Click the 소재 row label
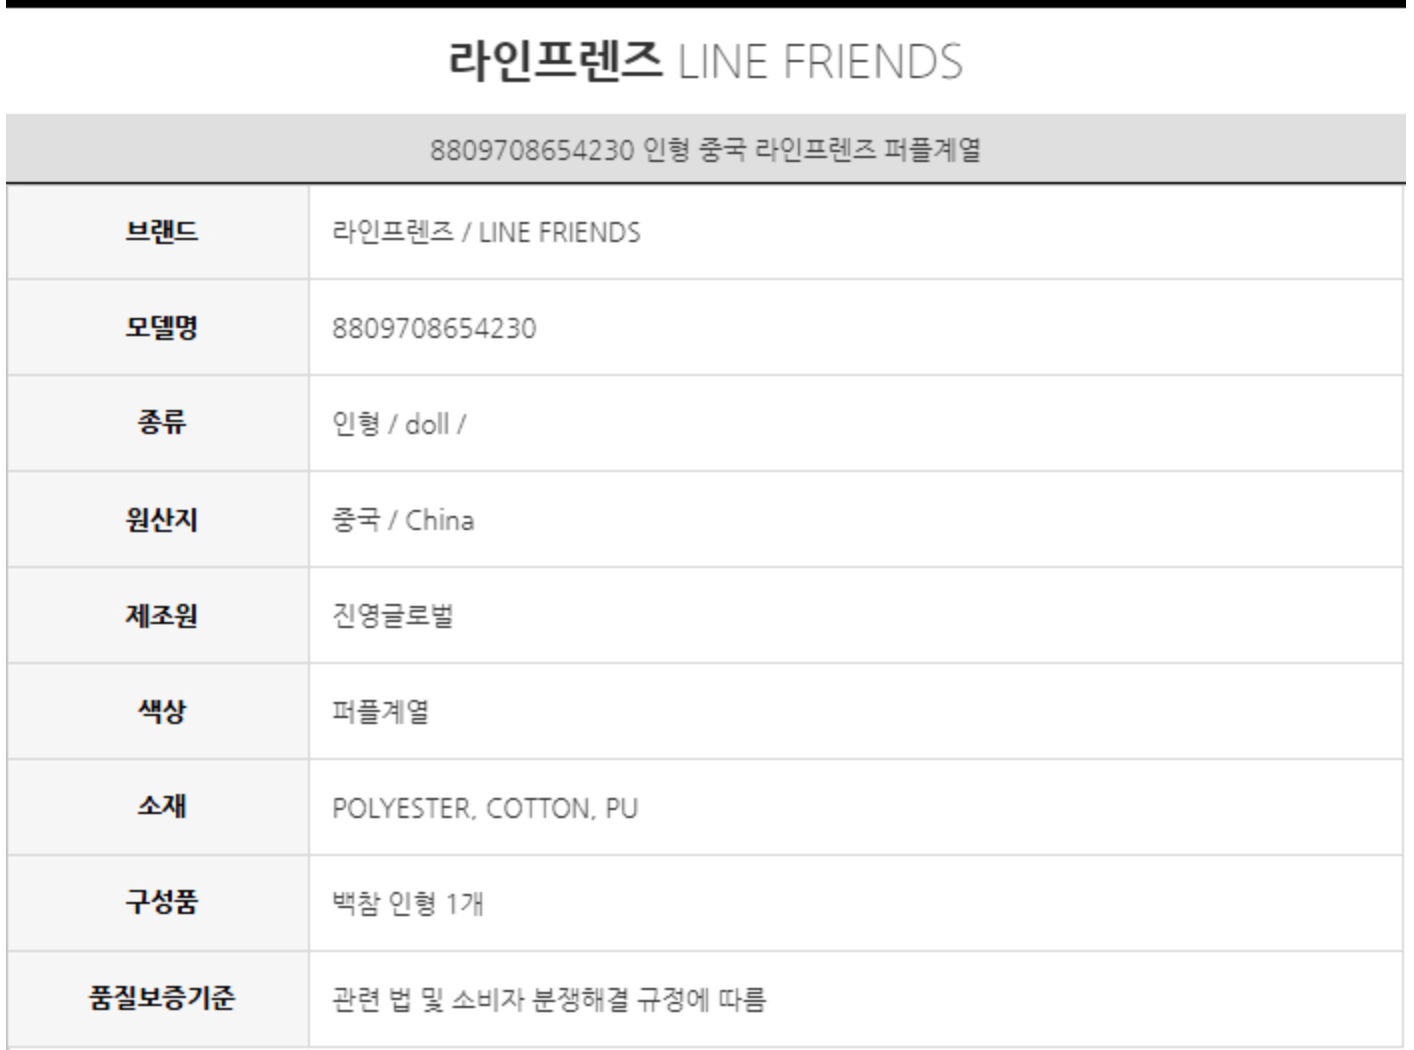Image resolution: width=1414 pixels, height=1050 pixels. (x=161, y=806)
